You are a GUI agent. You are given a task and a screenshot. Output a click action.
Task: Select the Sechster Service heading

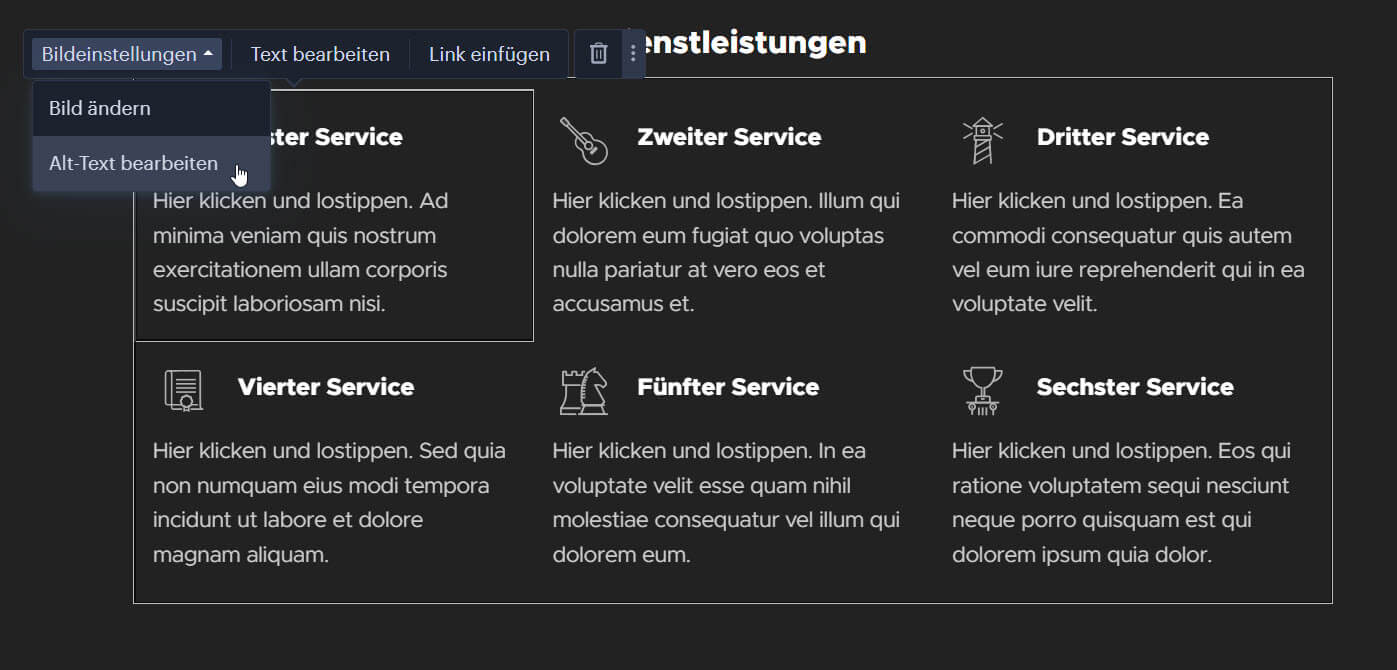pyautogui.click(x=1135, y=387)
